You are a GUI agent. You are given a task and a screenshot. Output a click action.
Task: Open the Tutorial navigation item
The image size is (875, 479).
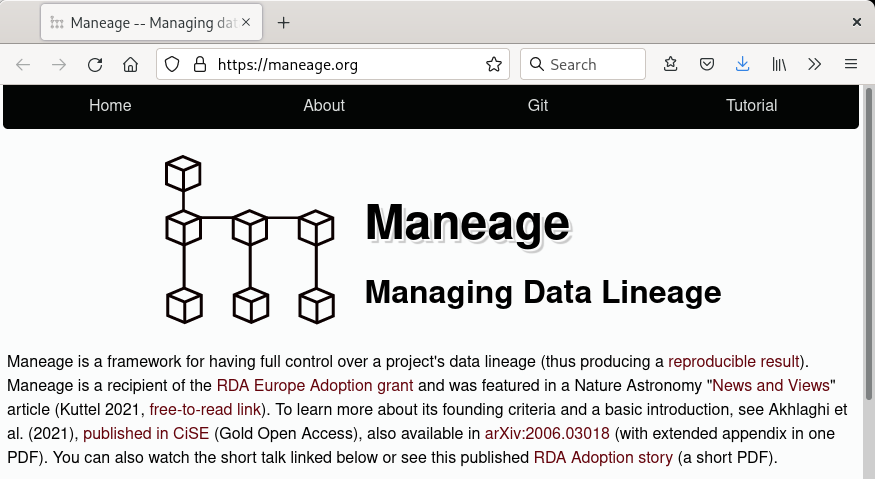751,106
